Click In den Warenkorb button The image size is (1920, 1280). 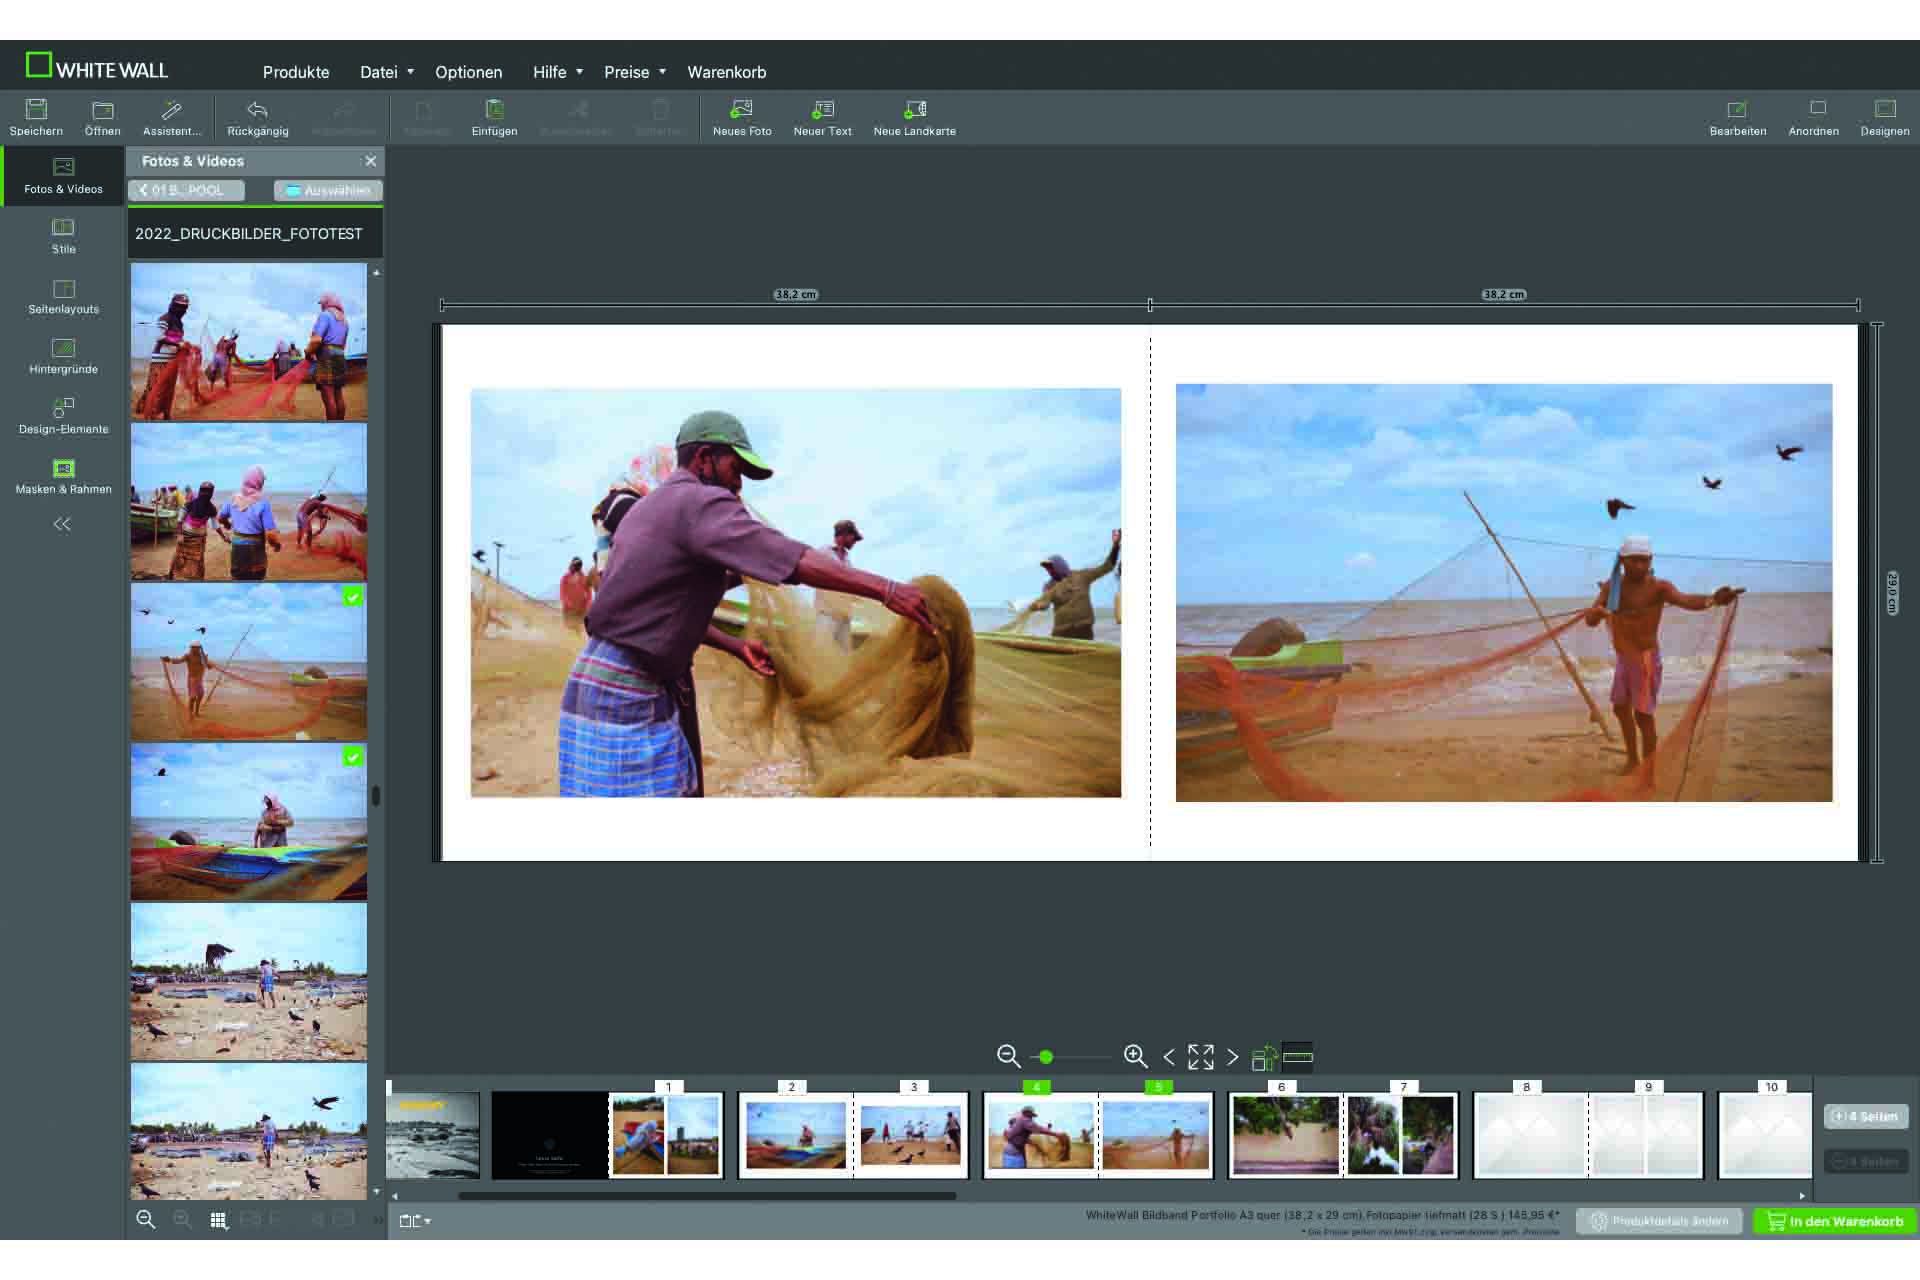[x=1835, y=1221]
